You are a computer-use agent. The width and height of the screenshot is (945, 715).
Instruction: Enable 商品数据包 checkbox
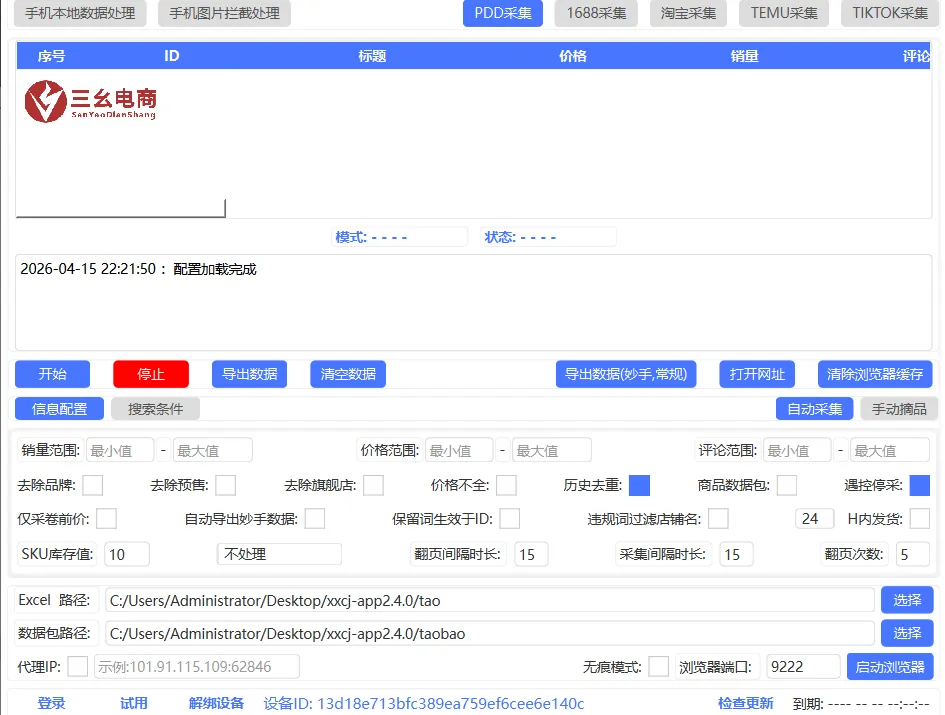click(786, 485)
